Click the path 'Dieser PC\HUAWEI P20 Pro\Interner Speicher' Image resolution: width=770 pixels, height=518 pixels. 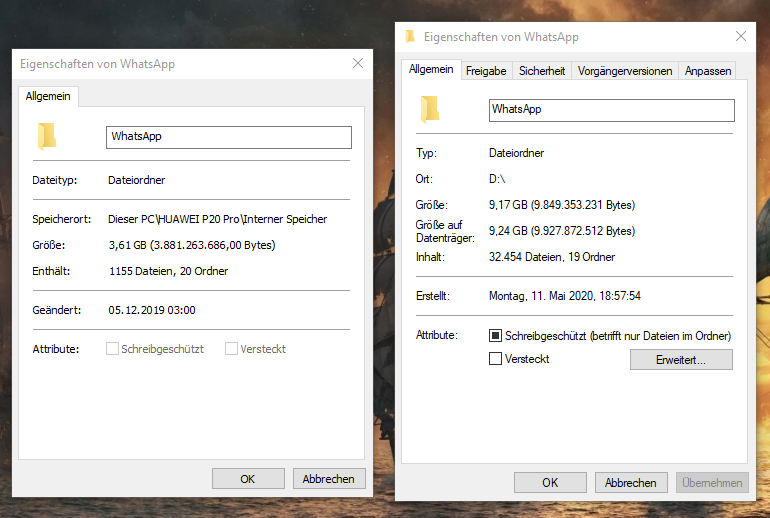(x=218, y=219)
